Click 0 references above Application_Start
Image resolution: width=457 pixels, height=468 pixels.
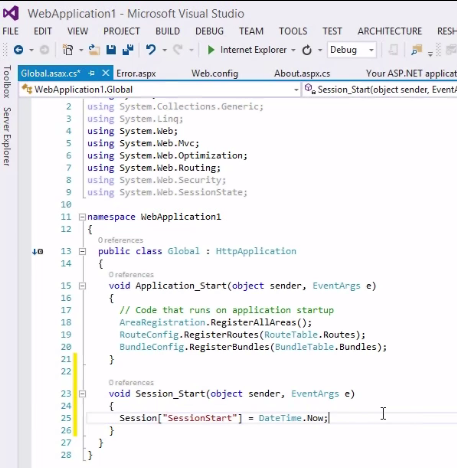(x=131, y=275)
